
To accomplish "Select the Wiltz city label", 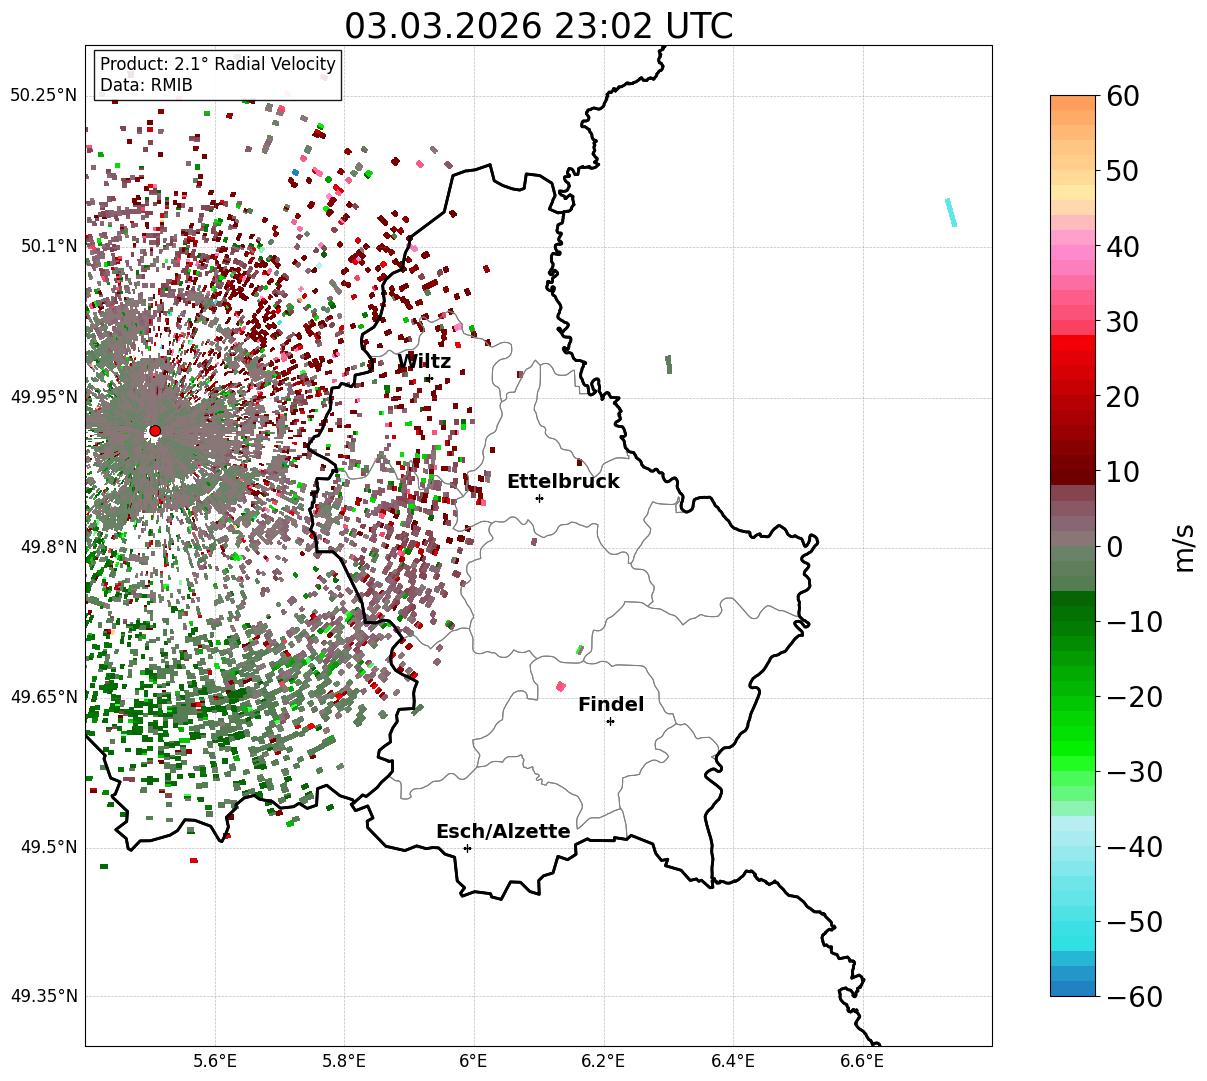I will (424, 362).
